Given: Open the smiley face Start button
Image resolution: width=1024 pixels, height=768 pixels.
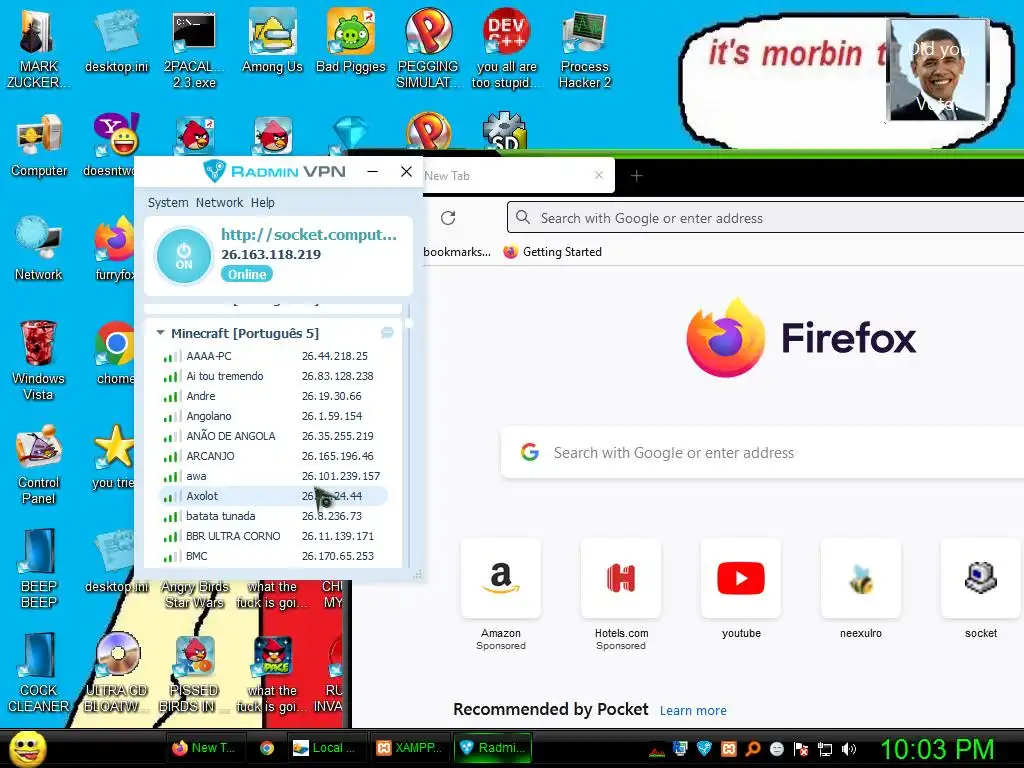Looking at the screenshot, I should coord(28,748).
